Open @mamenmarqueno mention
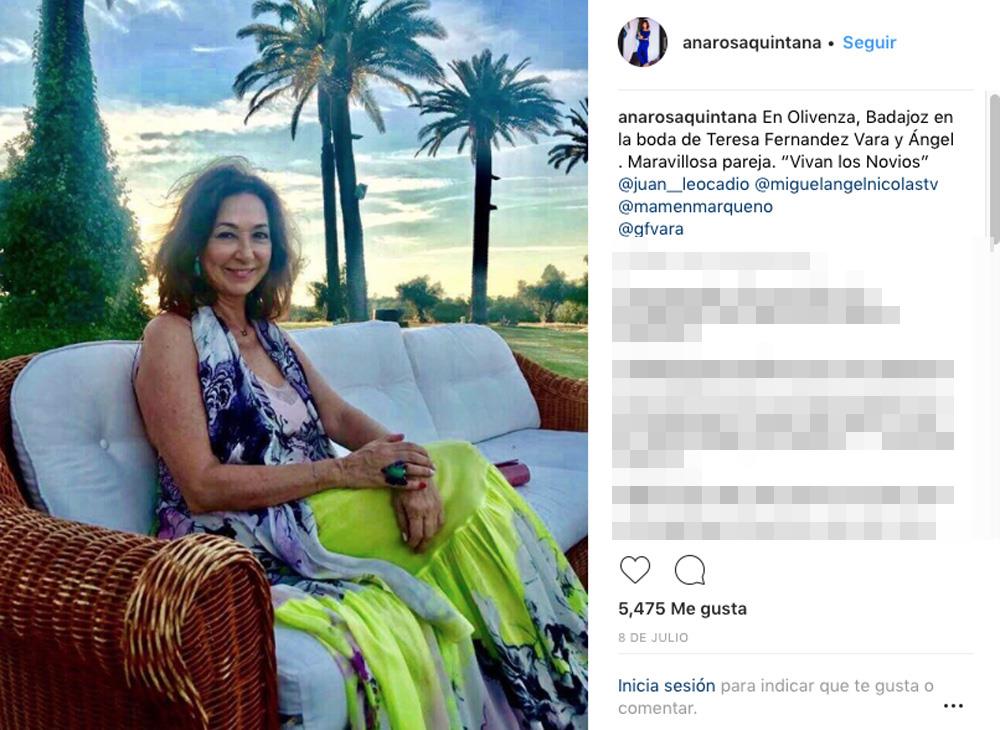The height and width of the screenshot is (730, 1000). (x=695, y=207)
